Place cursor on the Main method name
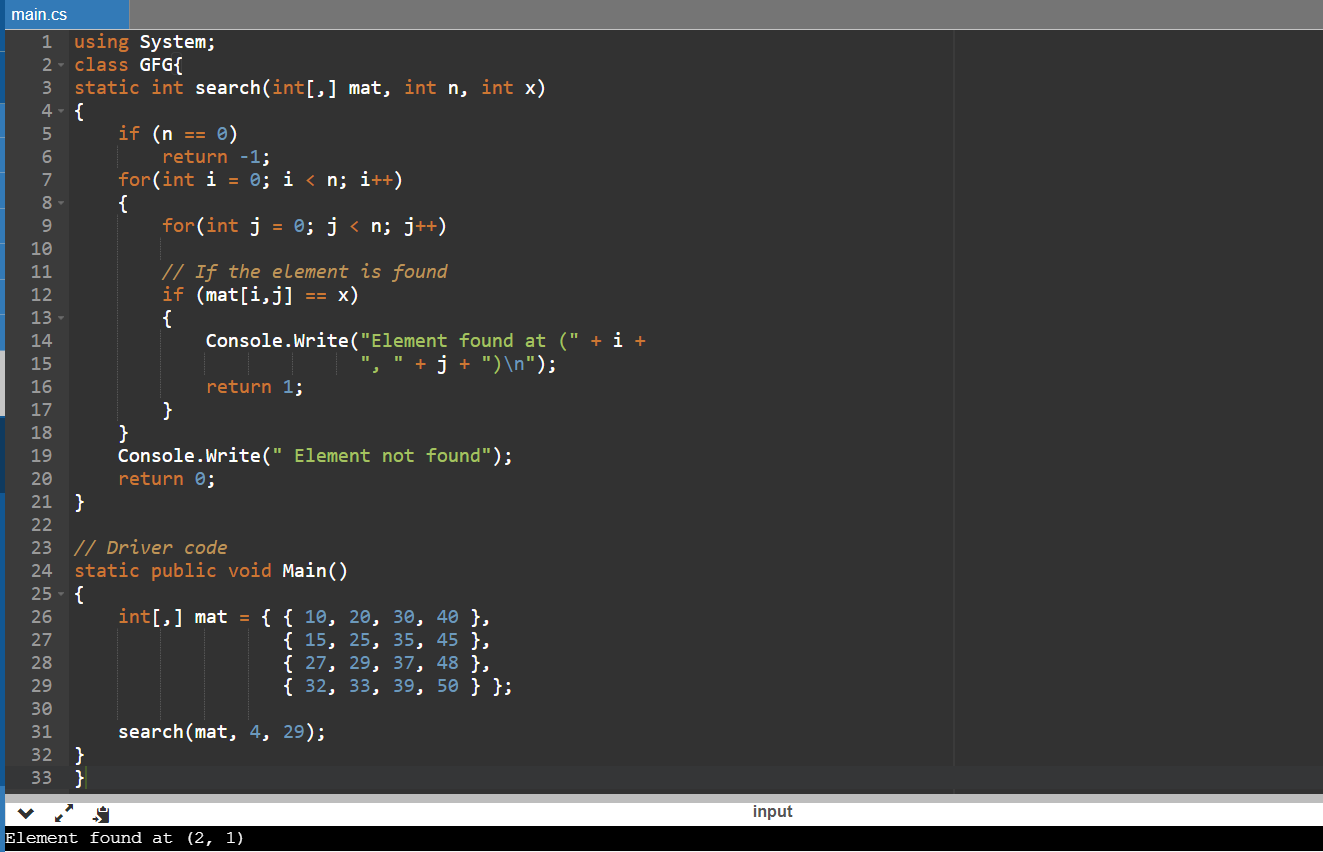Screen dimensions: 1323x852 coord(303,571)
